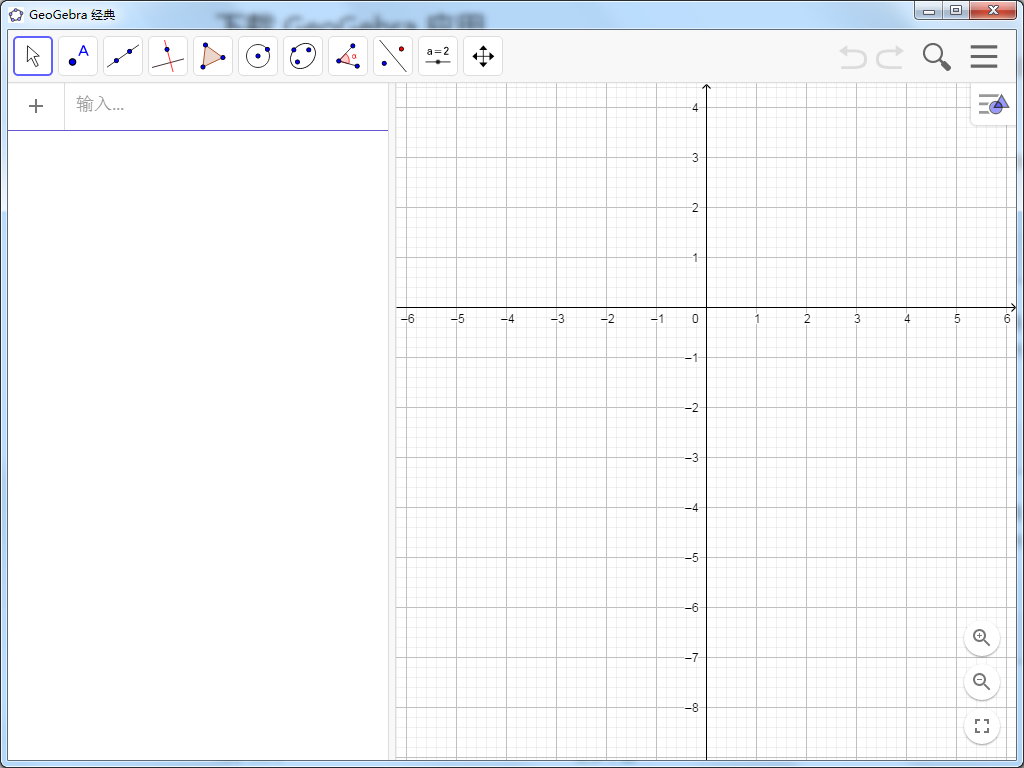Select the Polygon tool
The height and width of the screenshot is (768, 1024).
[x=212, y=56]
